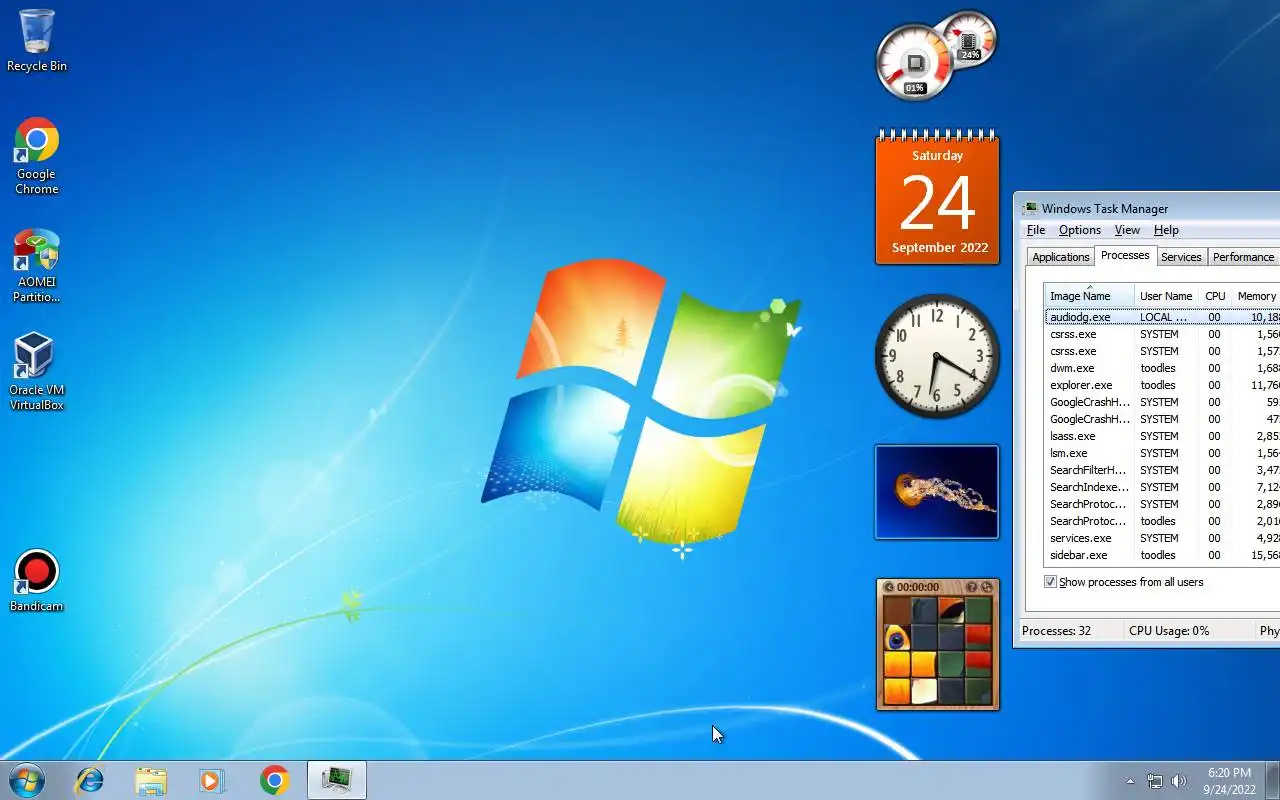Select the sidebar.exe process row
Image resolution: width=1280 pixels, height=800 pixels.
pos(1162,555)
